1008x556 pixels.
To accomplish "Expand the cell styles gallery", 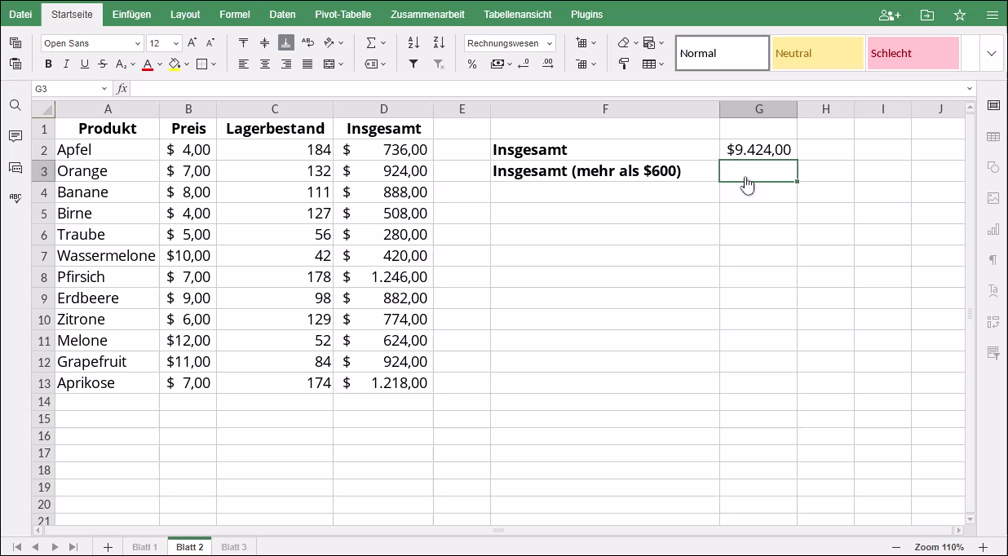I will (969, 53).
